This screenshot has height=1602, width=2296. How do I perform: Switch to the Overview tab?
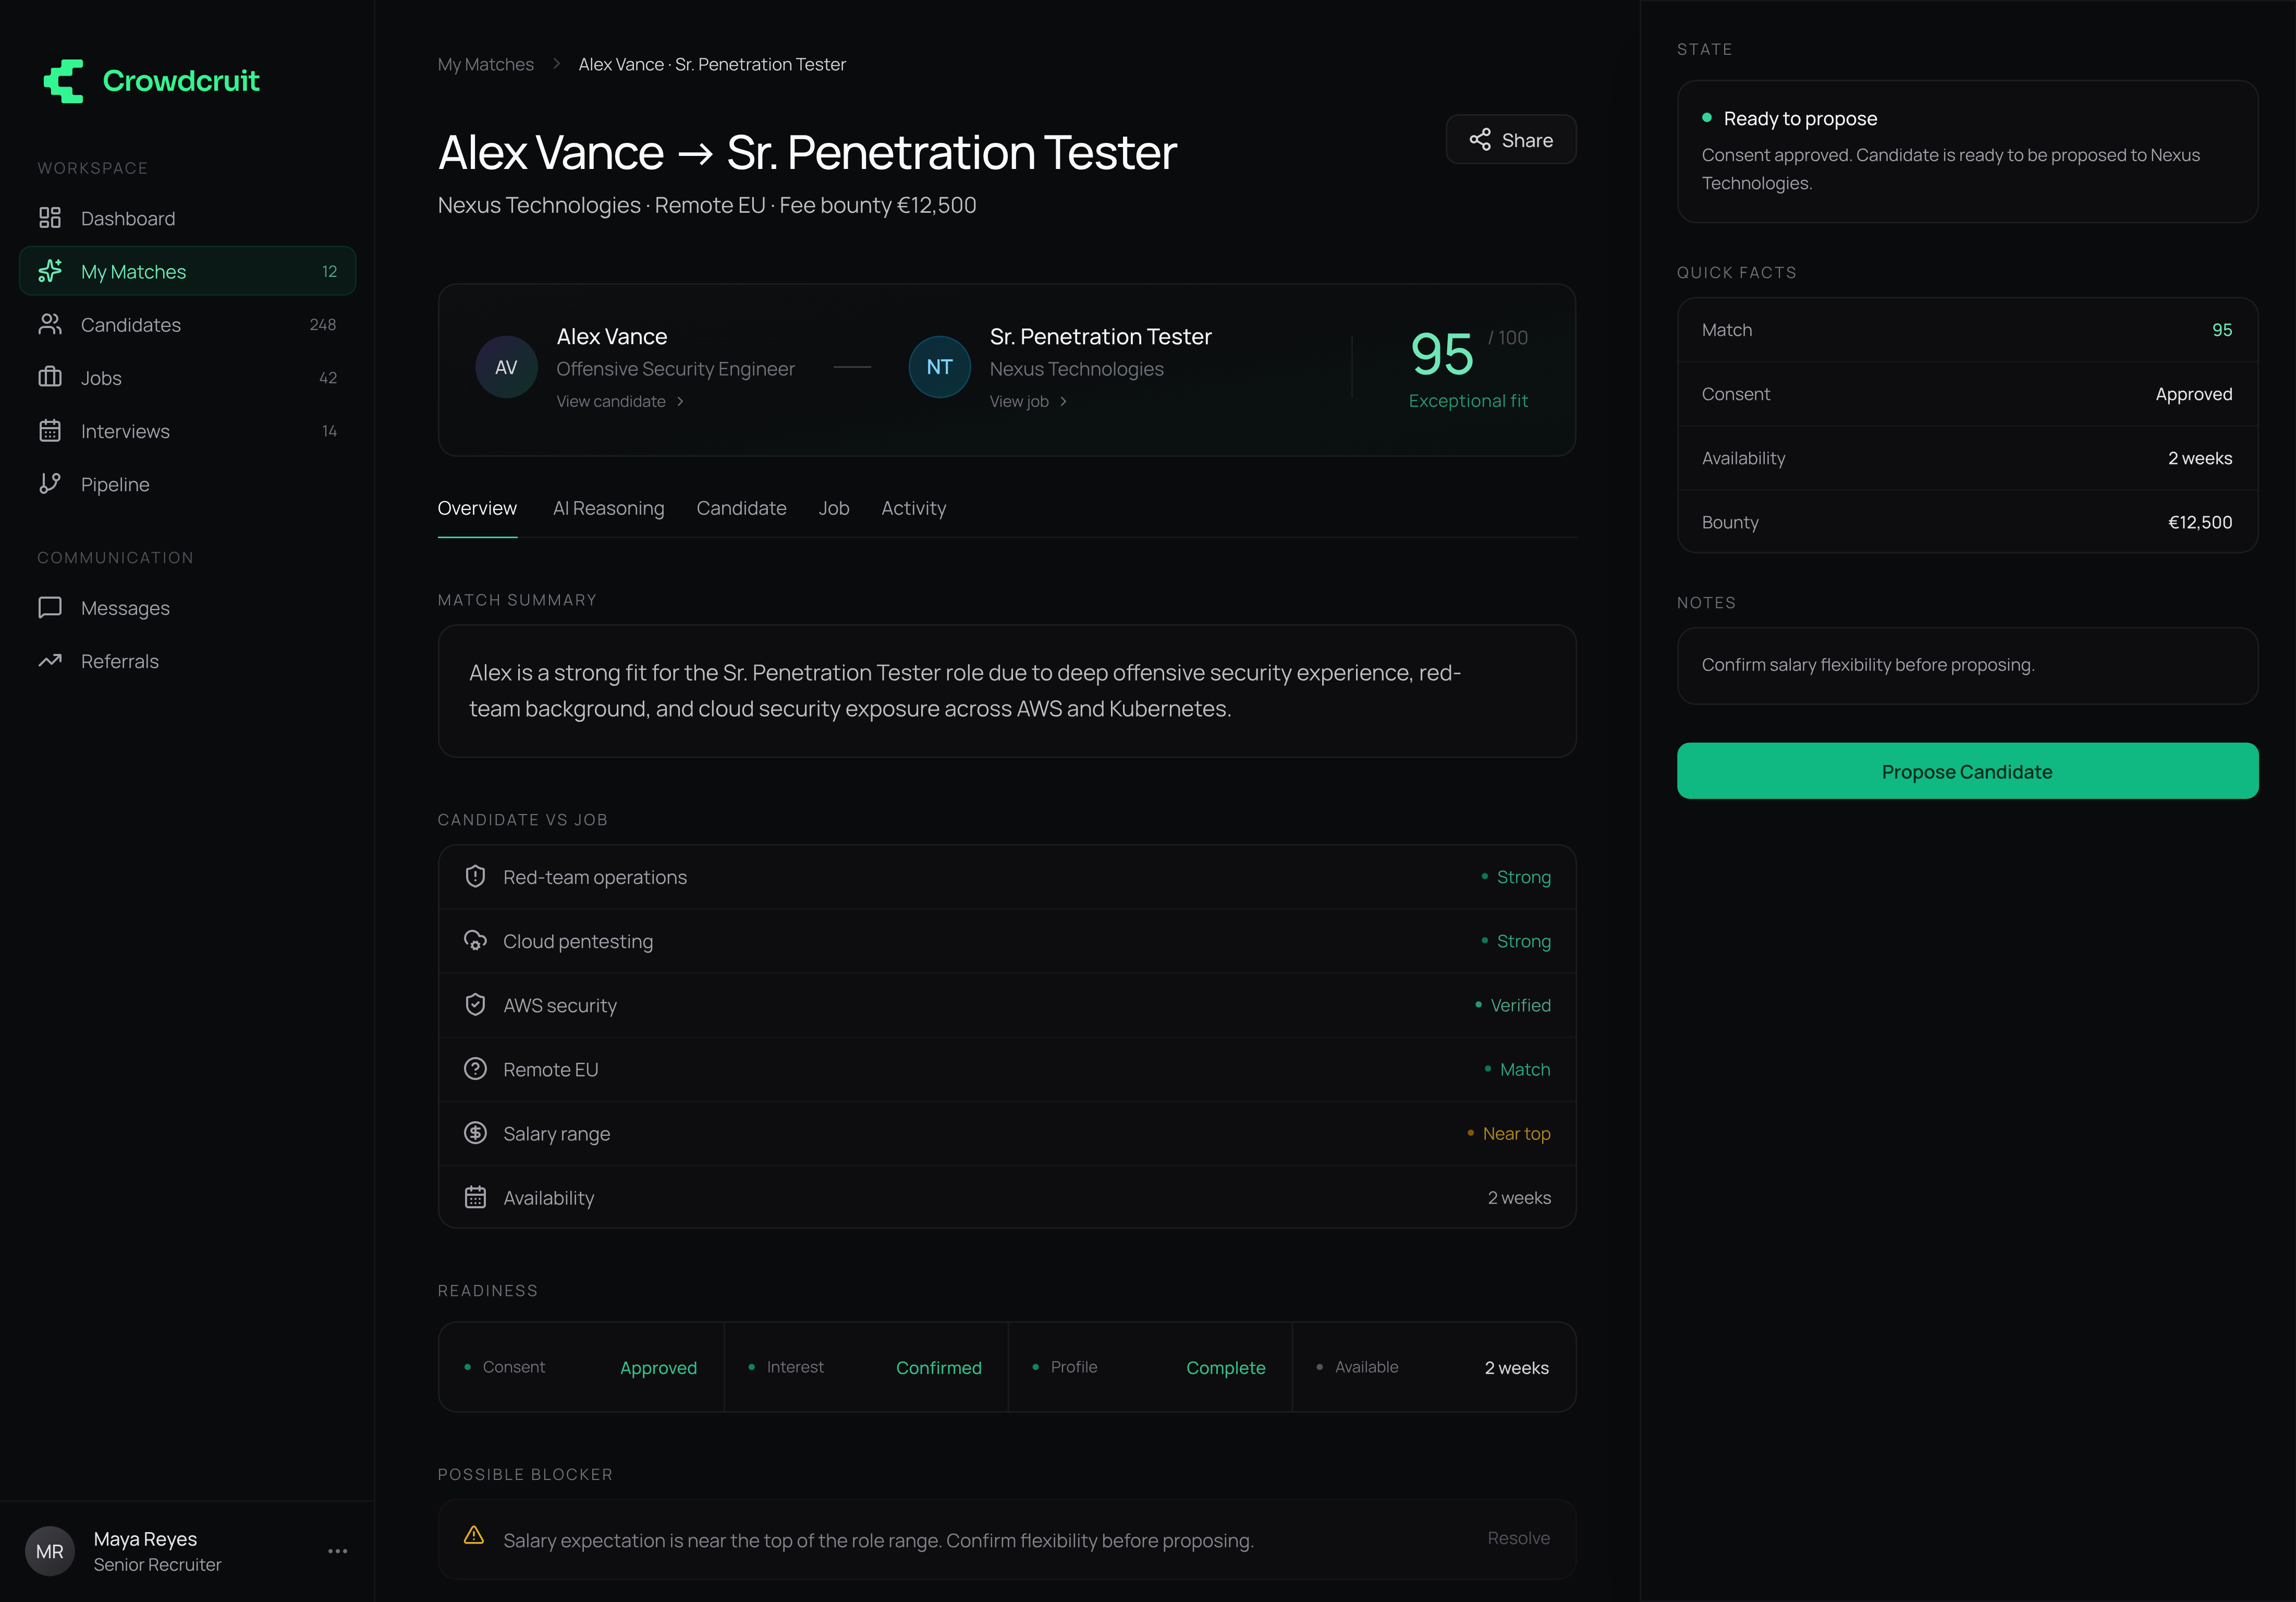tap(477, 508)
